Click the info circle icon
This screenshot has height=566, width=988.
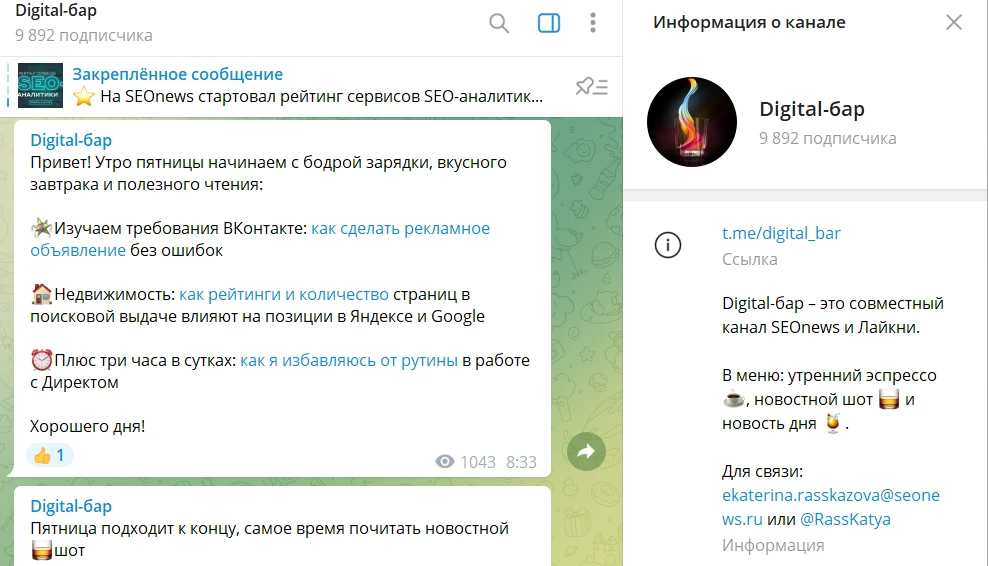[x=668, y=245]
